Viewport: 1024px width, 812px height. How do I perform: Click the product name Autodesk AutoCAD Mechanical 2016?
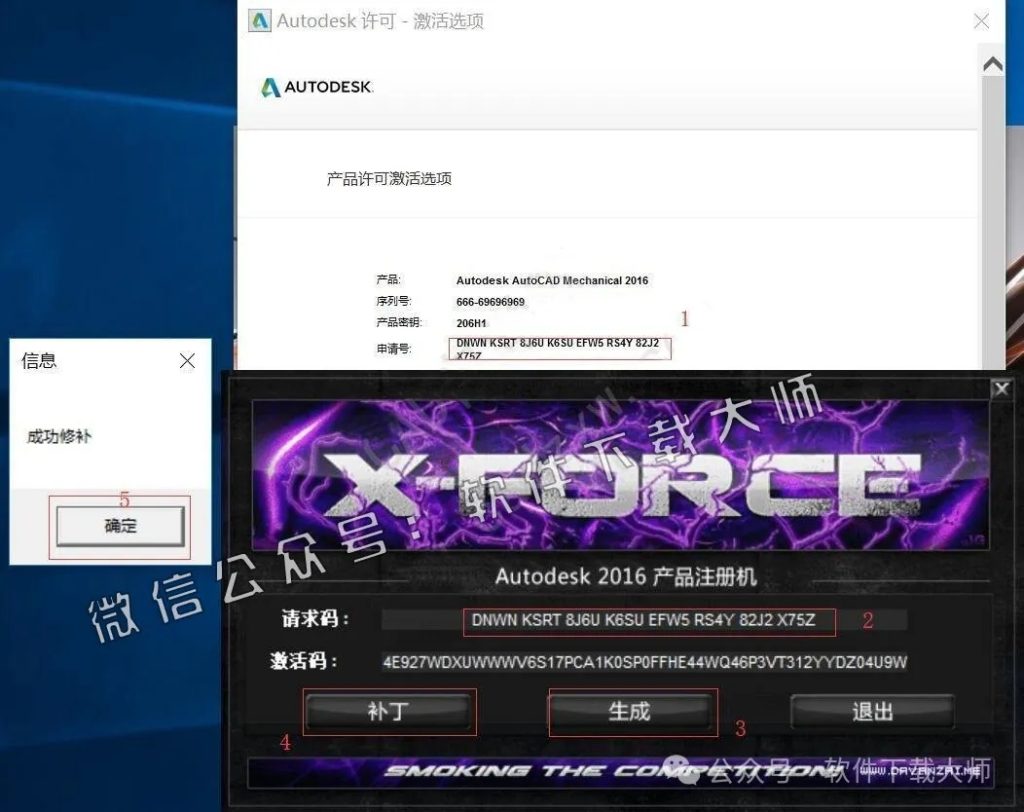[553, 280]
